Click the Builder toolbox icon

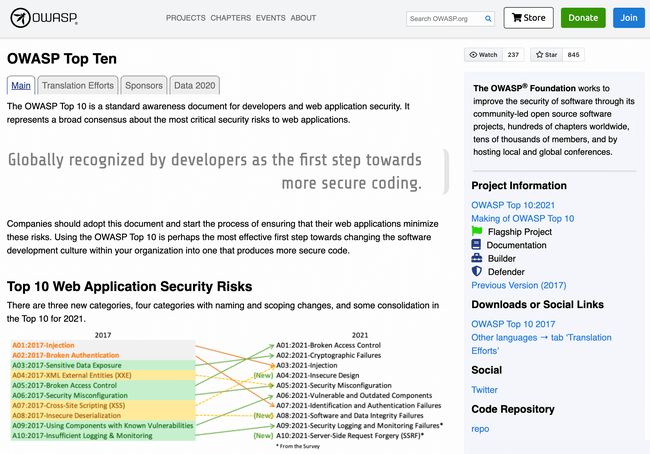[477, 258]
